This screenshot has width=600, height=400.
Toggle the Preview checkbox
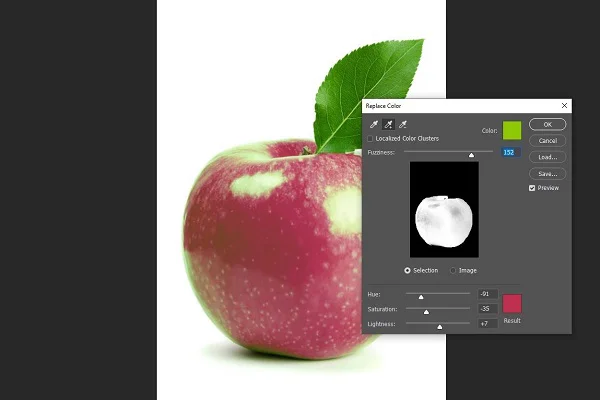coord(532,188)
